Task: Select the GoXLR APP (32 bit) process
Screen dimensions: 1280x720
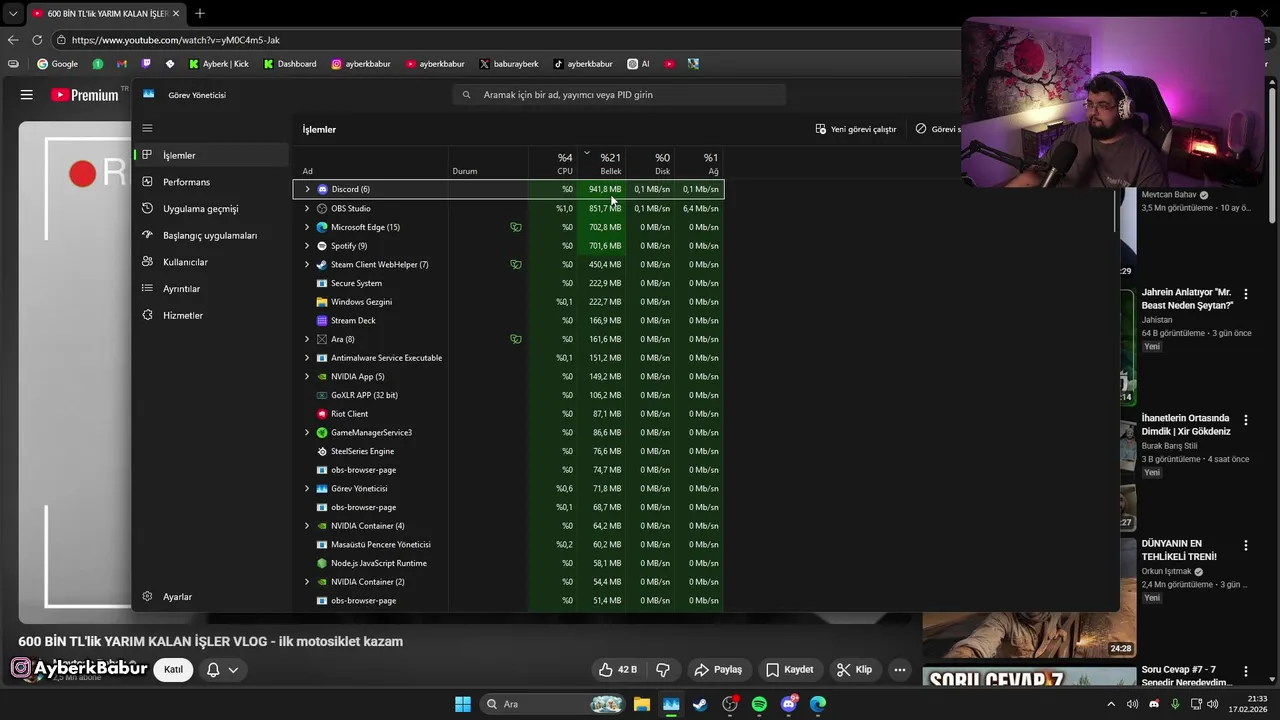Action: [508, 395]
